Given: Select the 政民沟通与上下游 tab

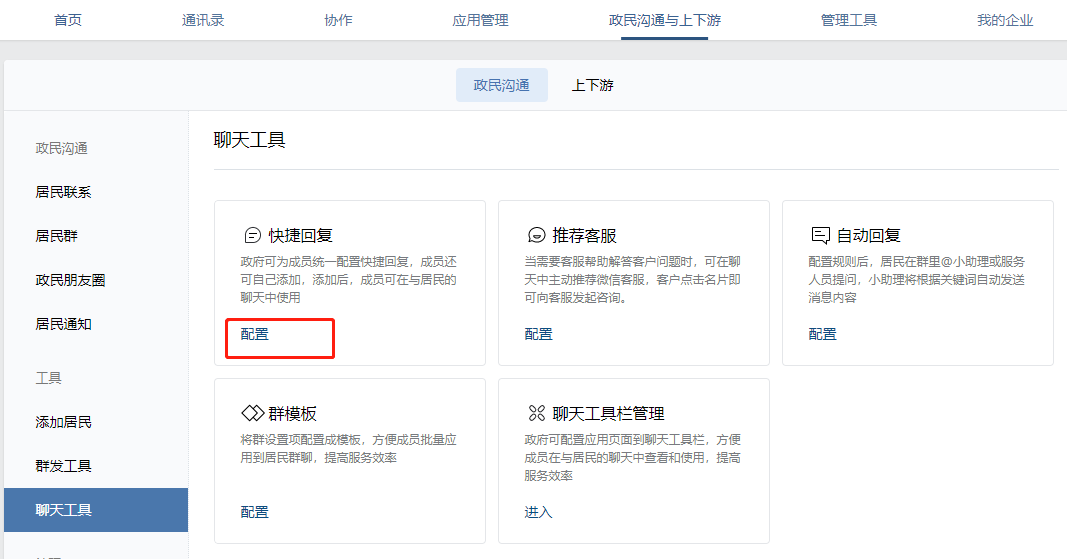Looking at the screenshot, I should [665, 20].
